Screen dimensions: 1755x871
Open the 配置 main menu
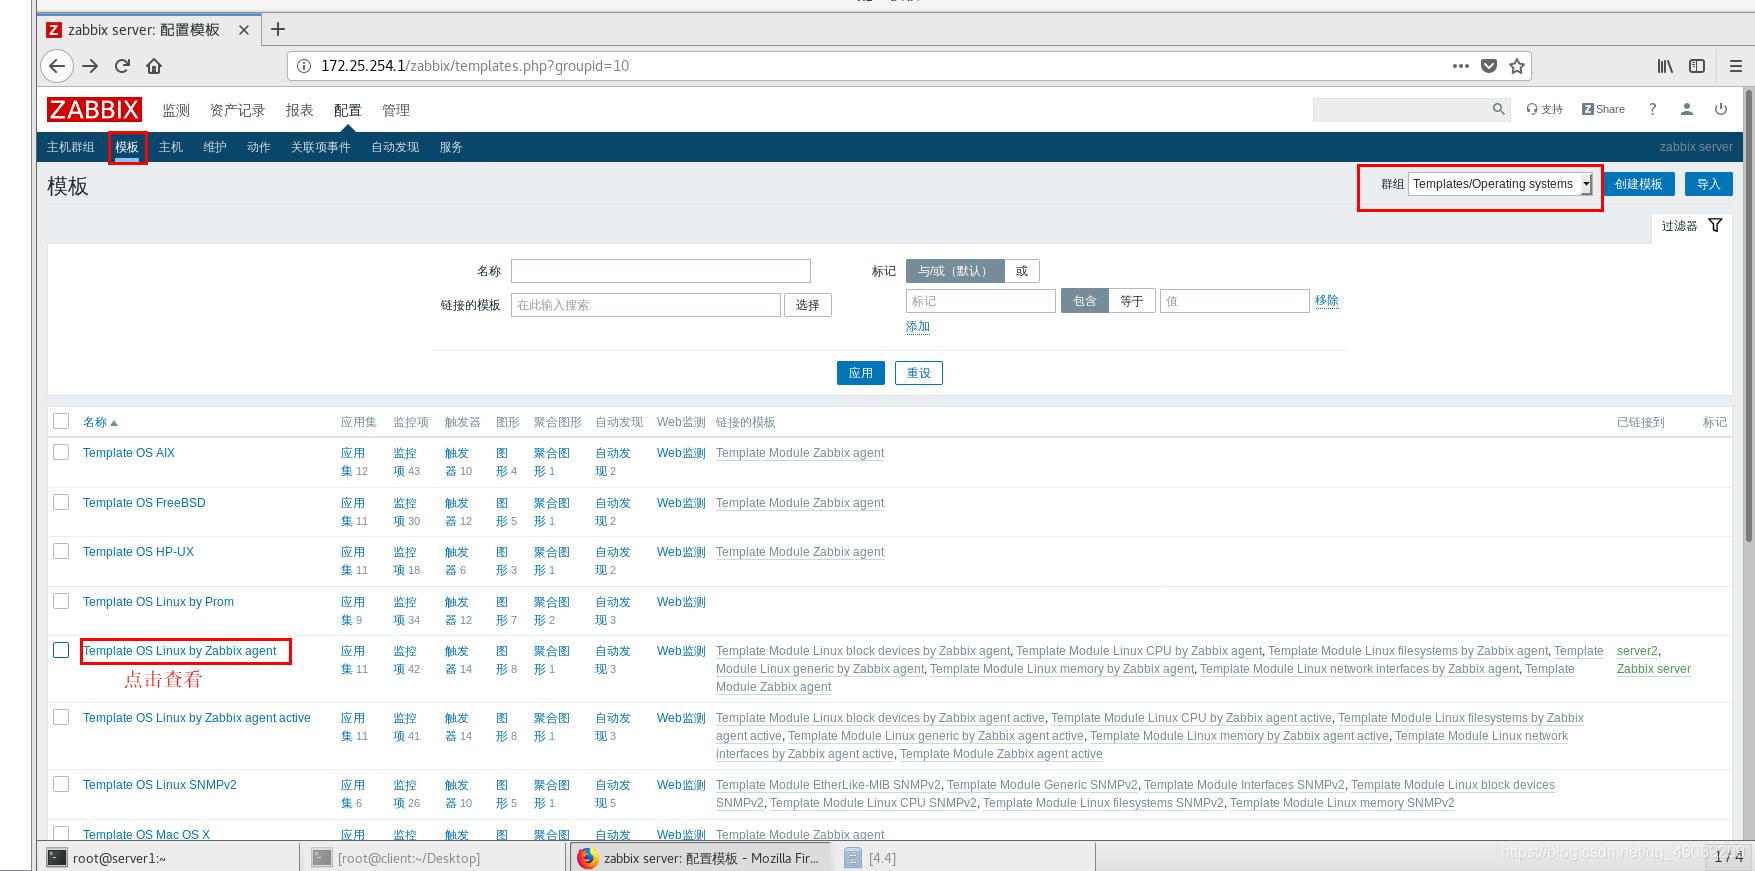[x=347, y=110]
